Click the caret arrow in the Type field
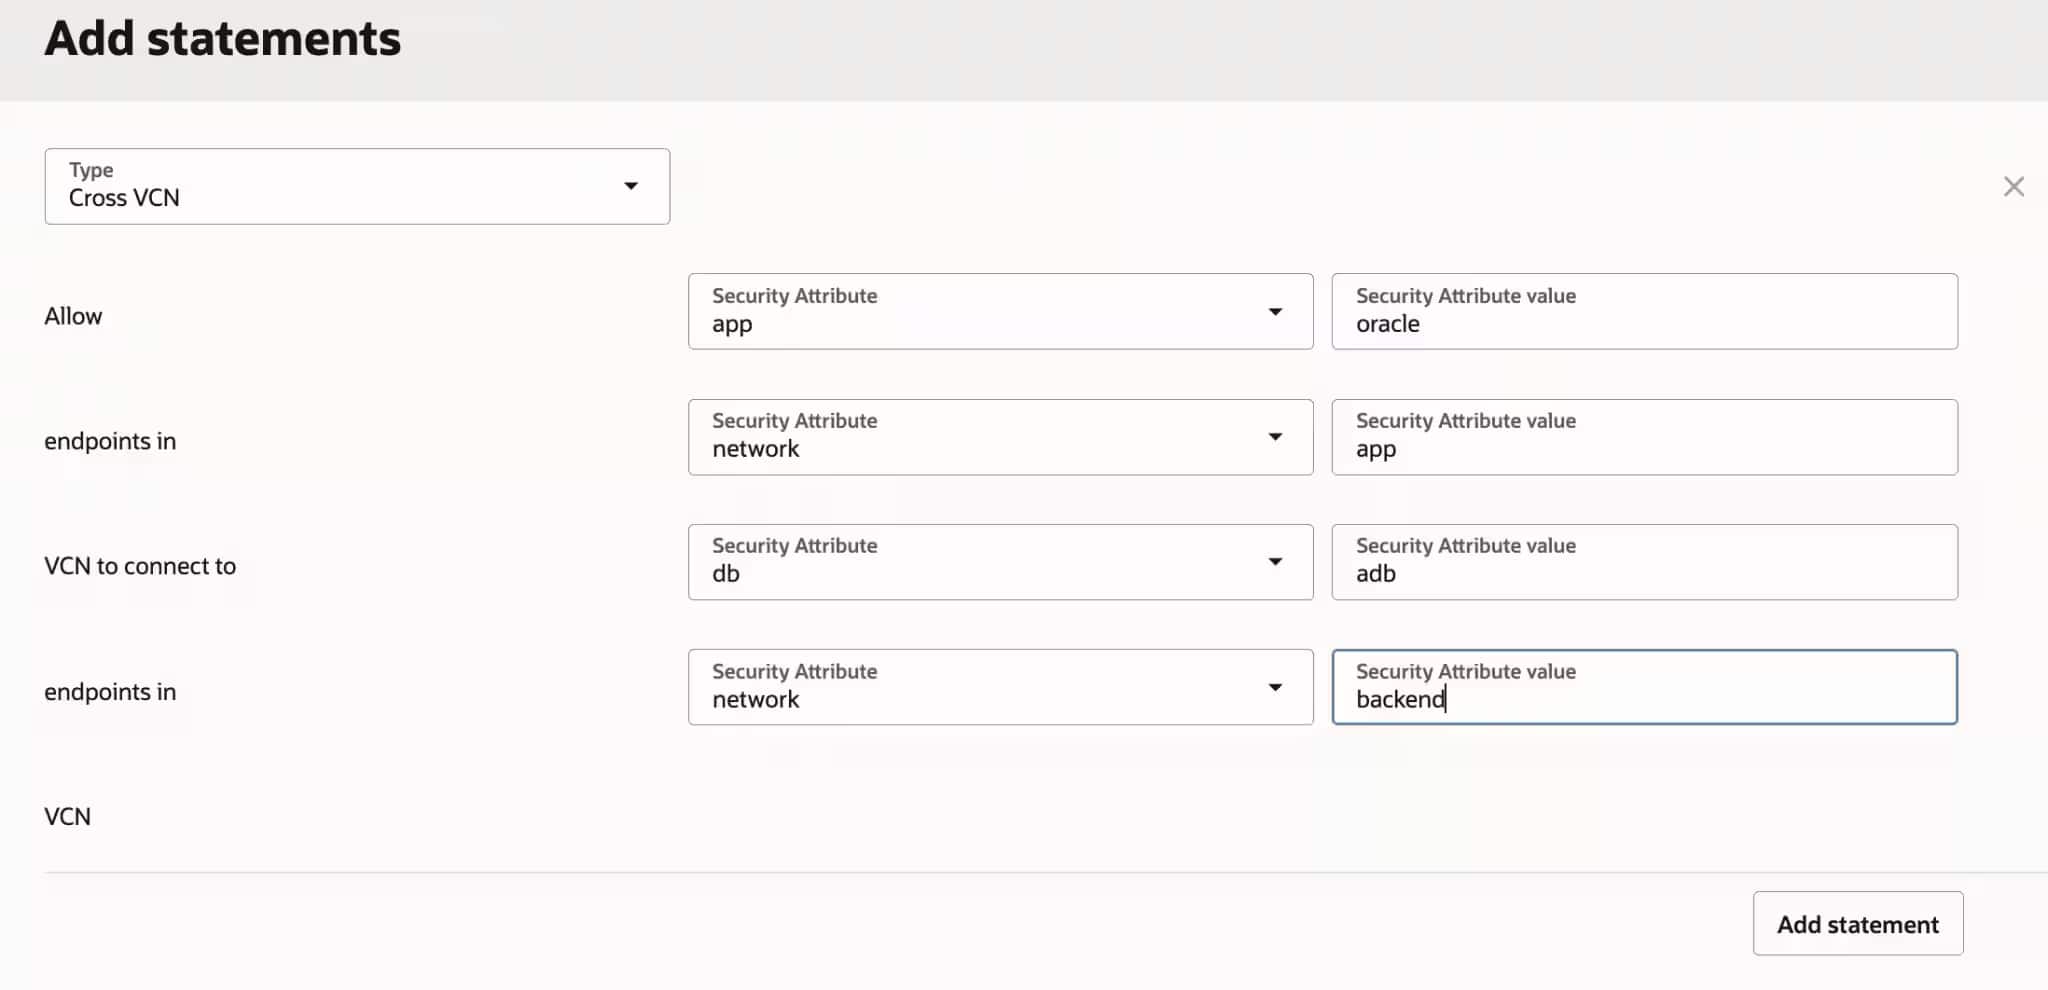Image resolution: width=2048 pixels, height=990 pixels. [x=631, y=186]
